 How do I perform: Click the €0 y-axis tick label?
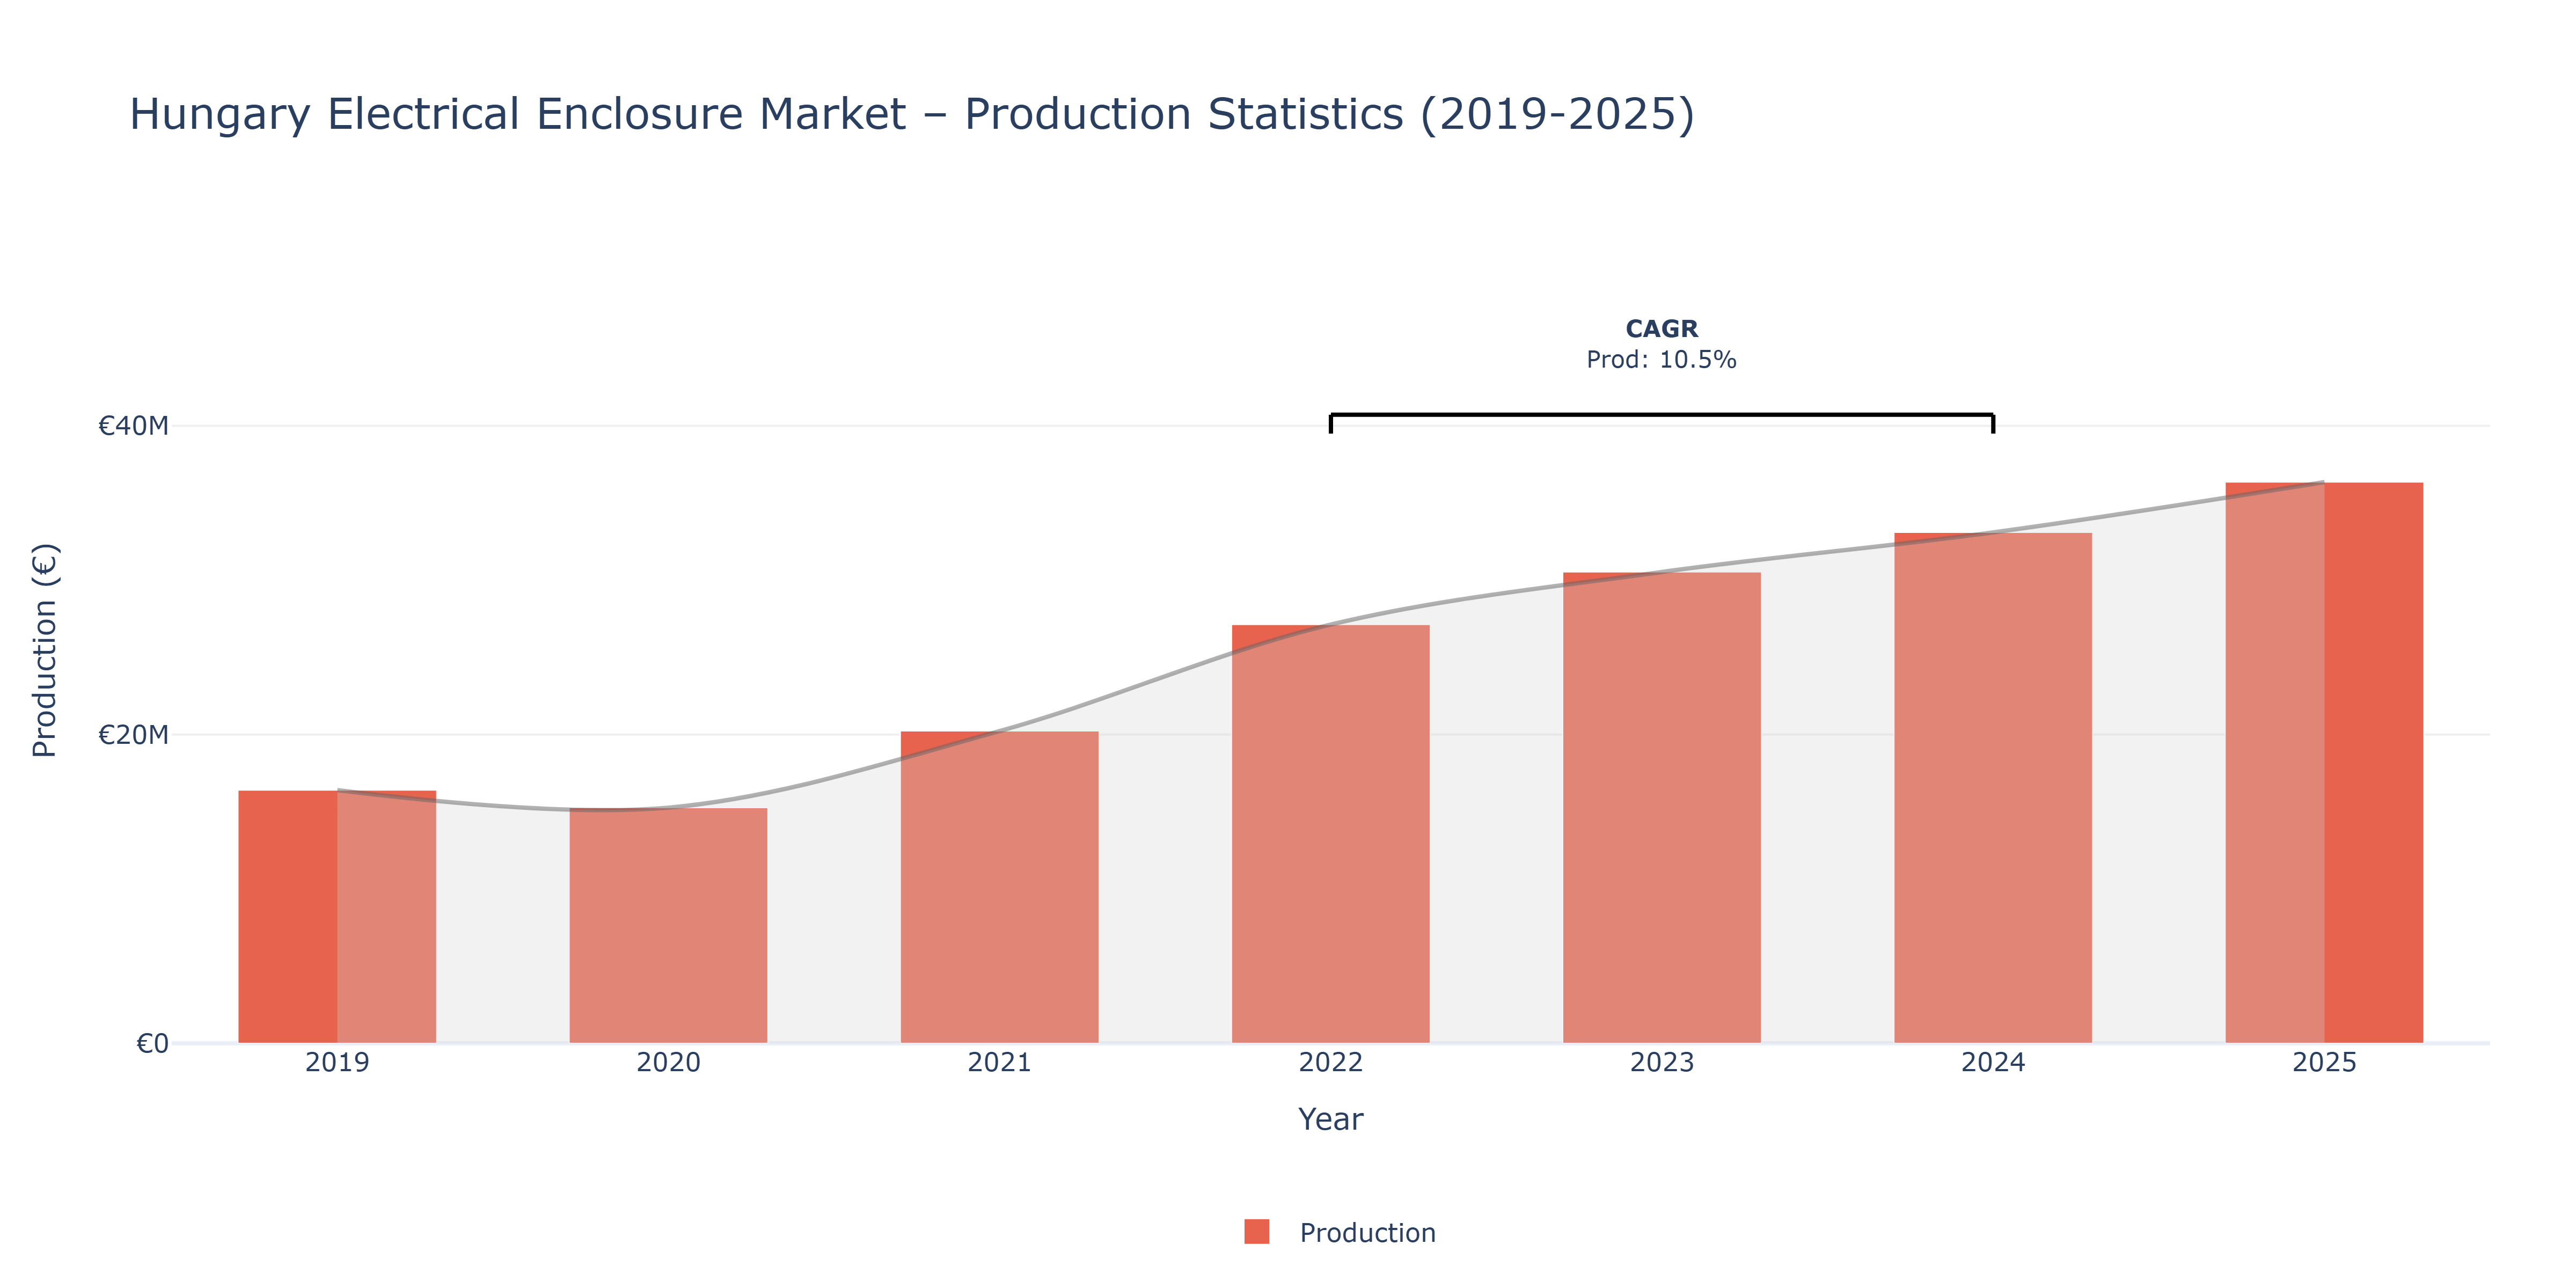tap(152, 1044)
